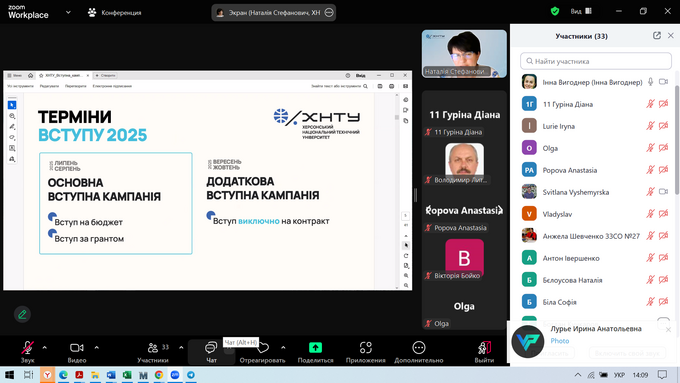Open the Zoom Workplace dropdown chevron
The height and width of the screenshot is (383, 680).
(x=68, y=12)
